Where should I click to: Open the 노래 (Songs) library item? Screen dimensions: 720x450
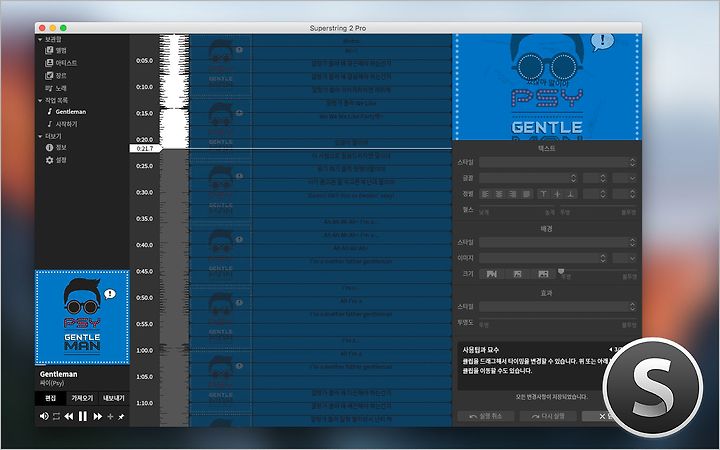coord(56,88)
